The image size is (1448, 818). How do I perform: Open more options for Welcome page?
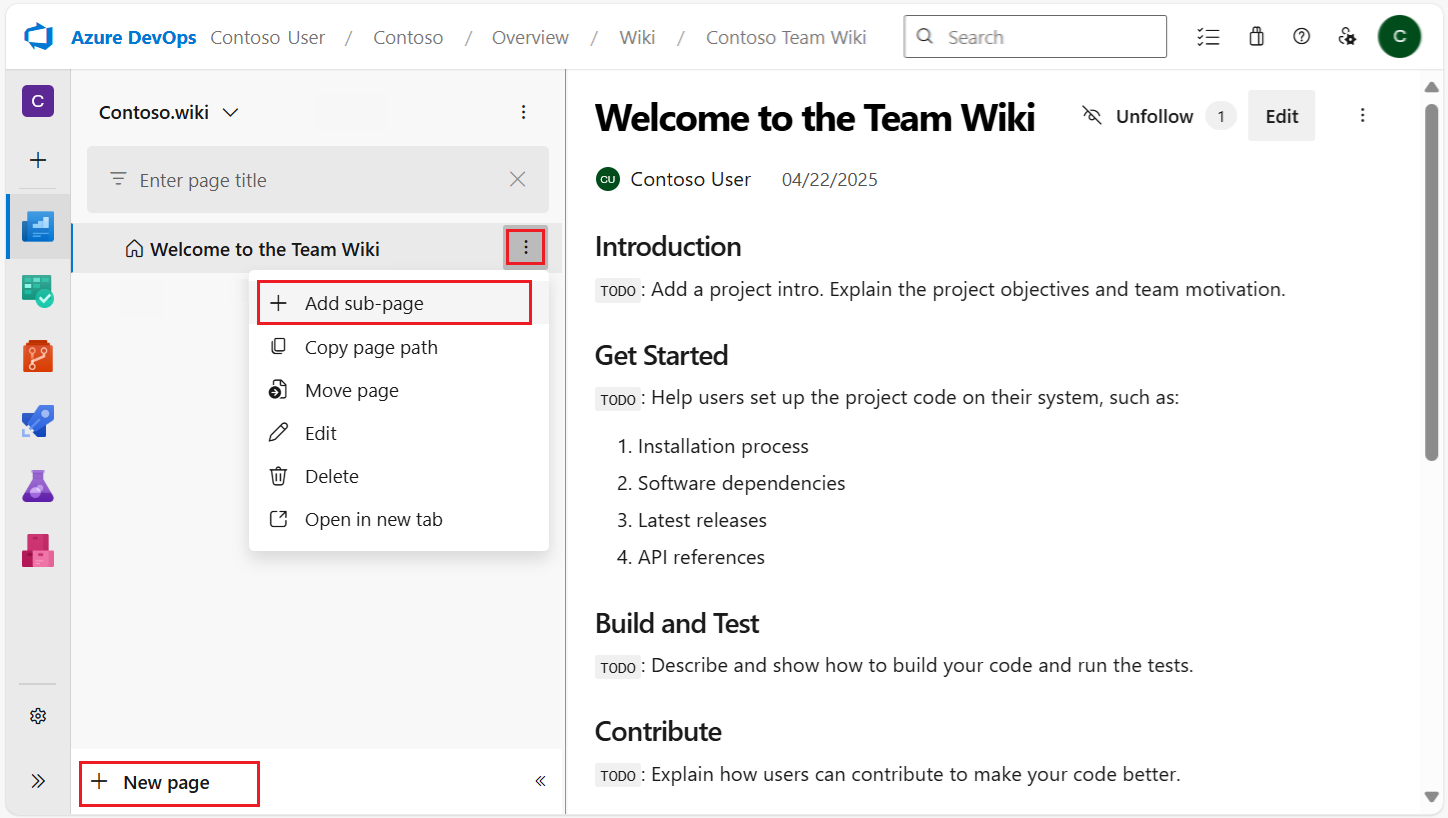tap(525, 247)
